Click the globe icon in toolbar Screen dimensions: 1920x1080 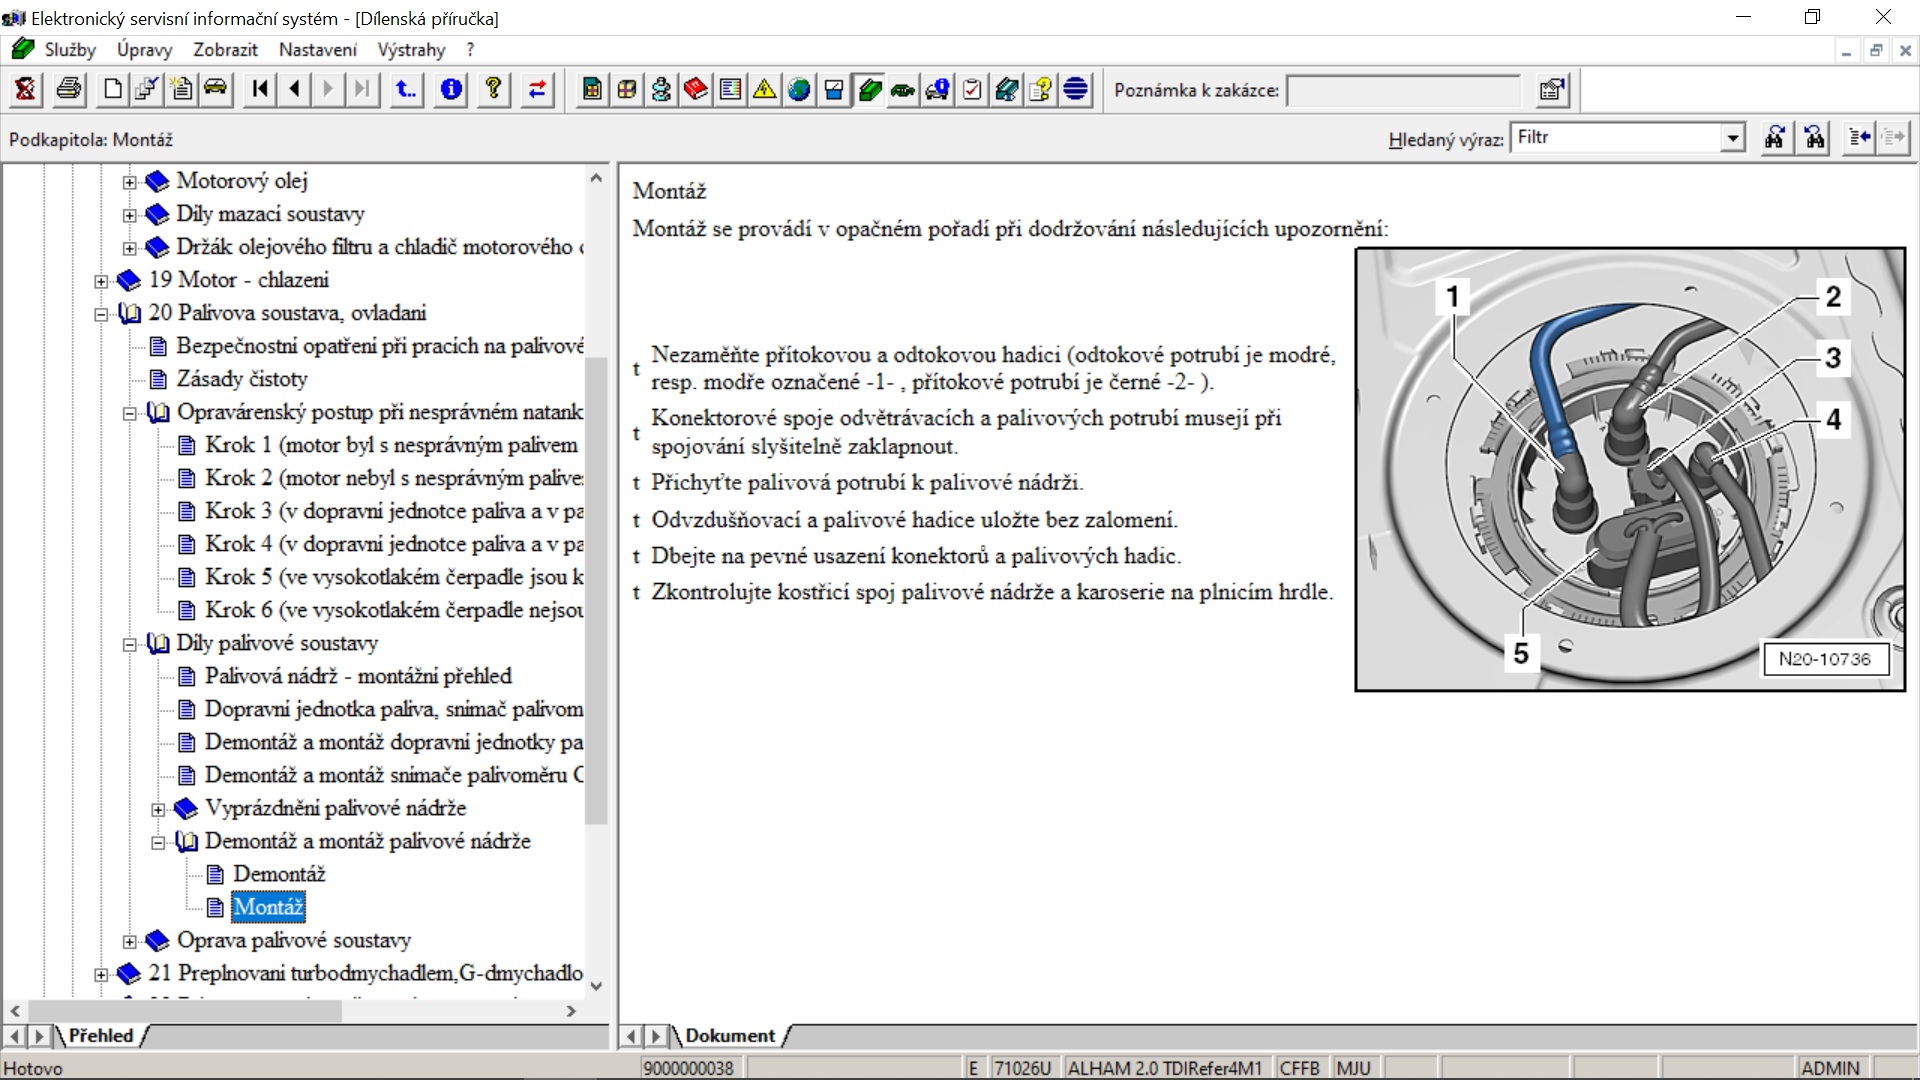tap(799, 90)
